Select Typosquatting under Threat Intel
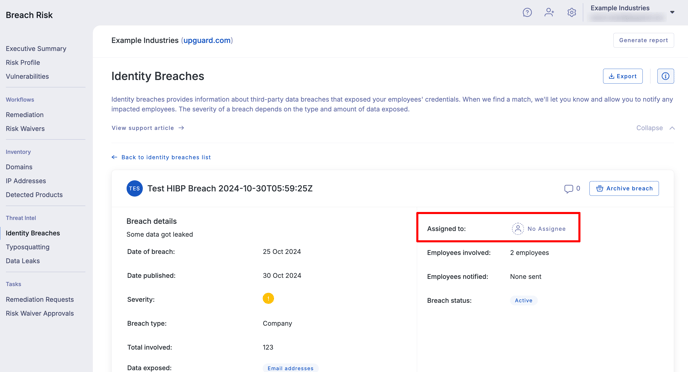The height and width of the screenshot is (372, 688). coord(28,247)
